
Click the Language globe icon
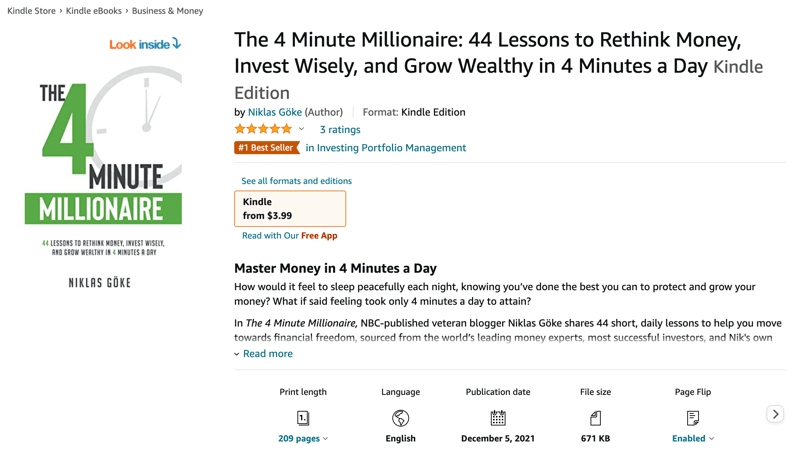click(x=400, y=418)
